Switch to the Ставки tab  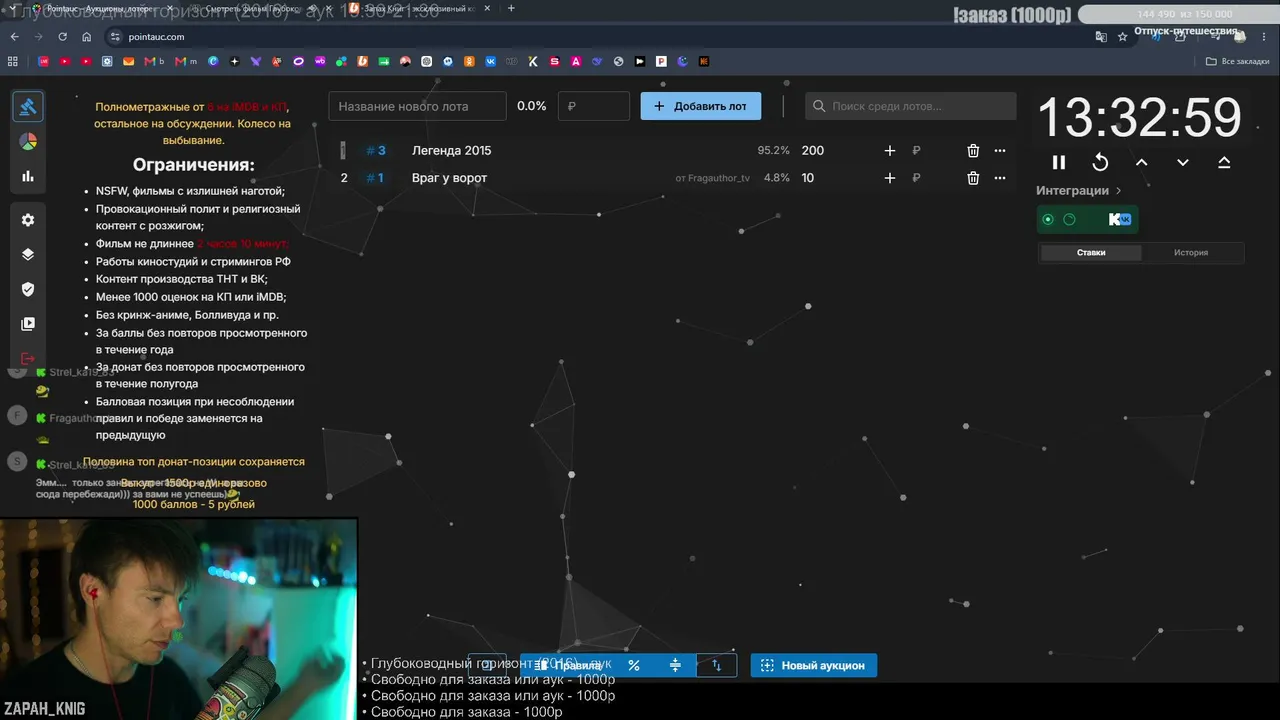(x=1091, y=253)
